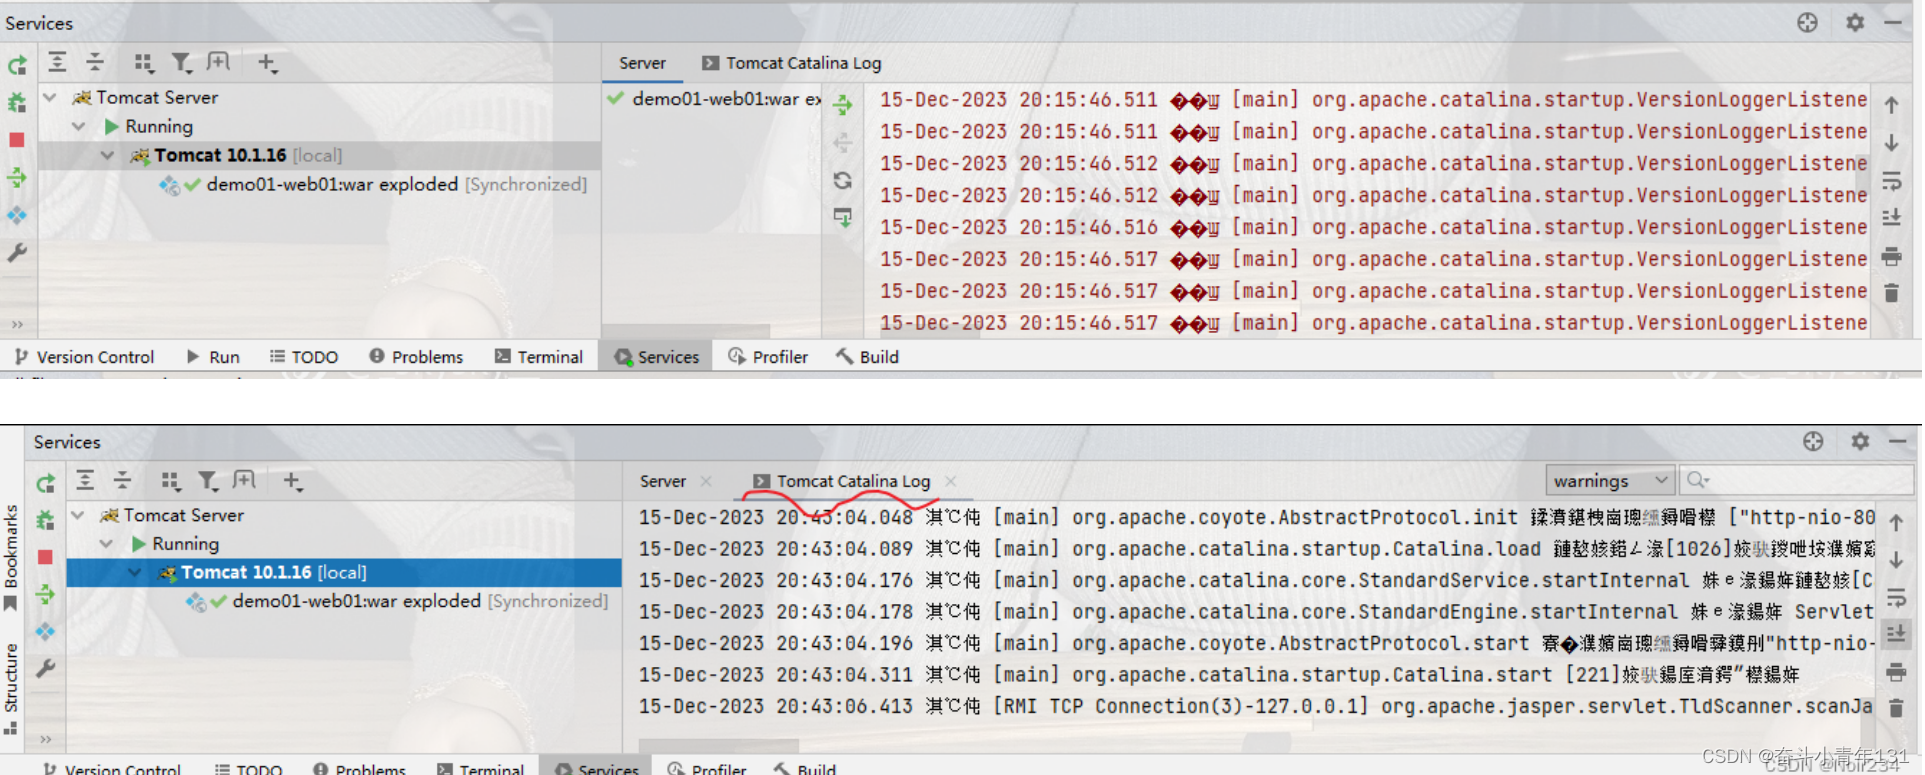The height and width of the screenshot is (775, 1925).
Task: Click Collapse All icon in upper Services toolbar
Action: (95, 63)
